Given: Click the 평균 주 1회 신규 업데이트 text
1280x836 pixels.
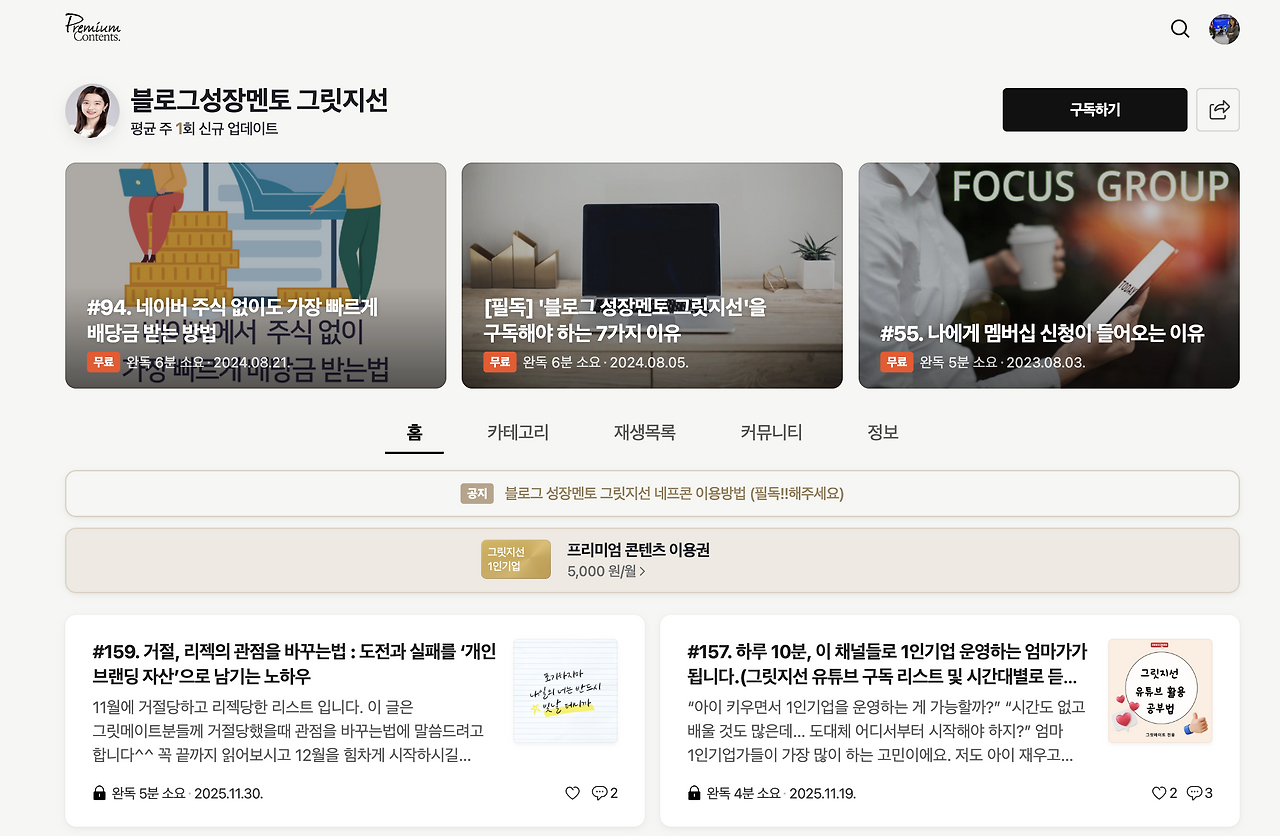Looking at the screenshot, I should 204,129.
